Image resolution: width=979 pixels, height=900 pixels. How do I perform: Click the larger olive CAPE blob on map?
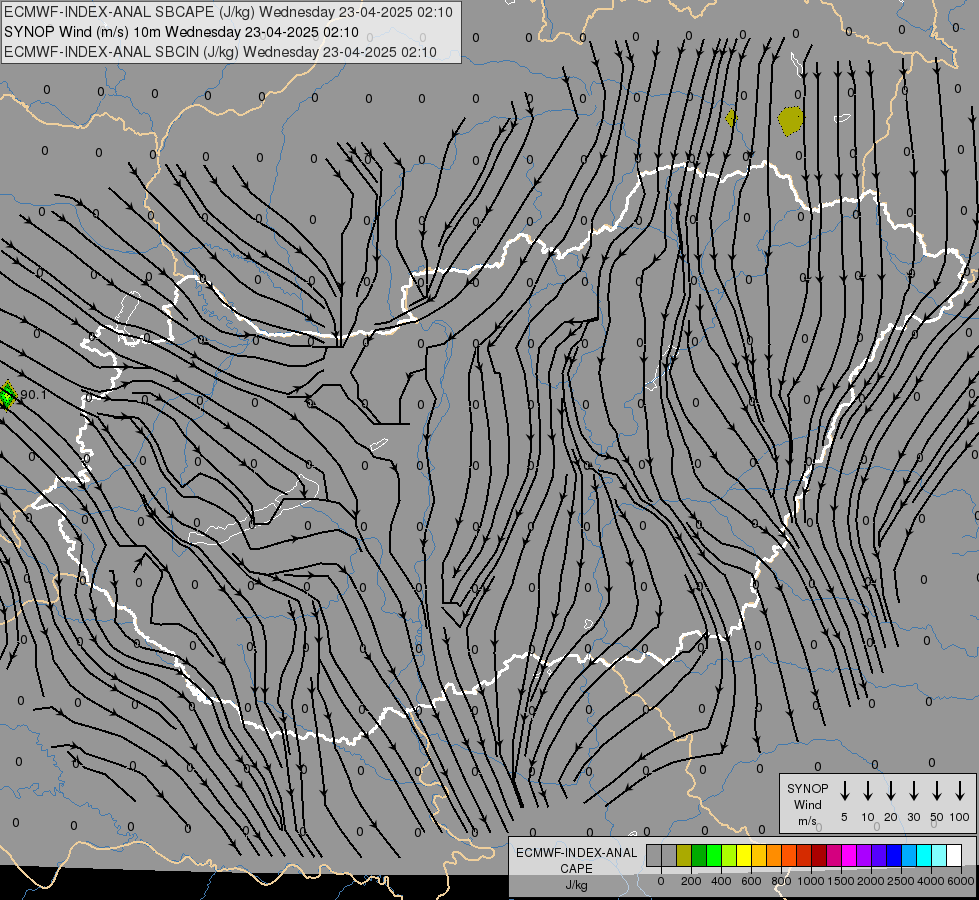tap(790, 121)
